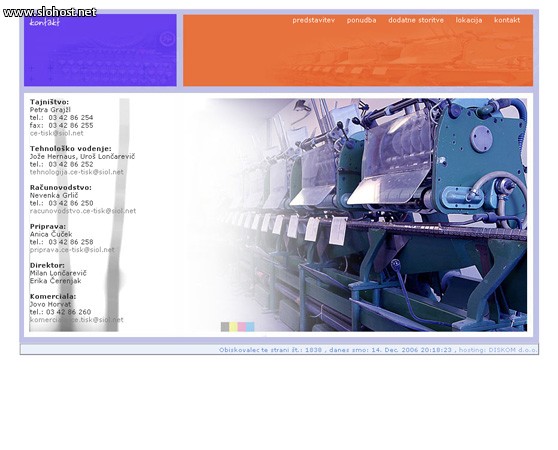Click the racunovodstvo.ce-tisk@siol.net email link

(x=83, y=211)
